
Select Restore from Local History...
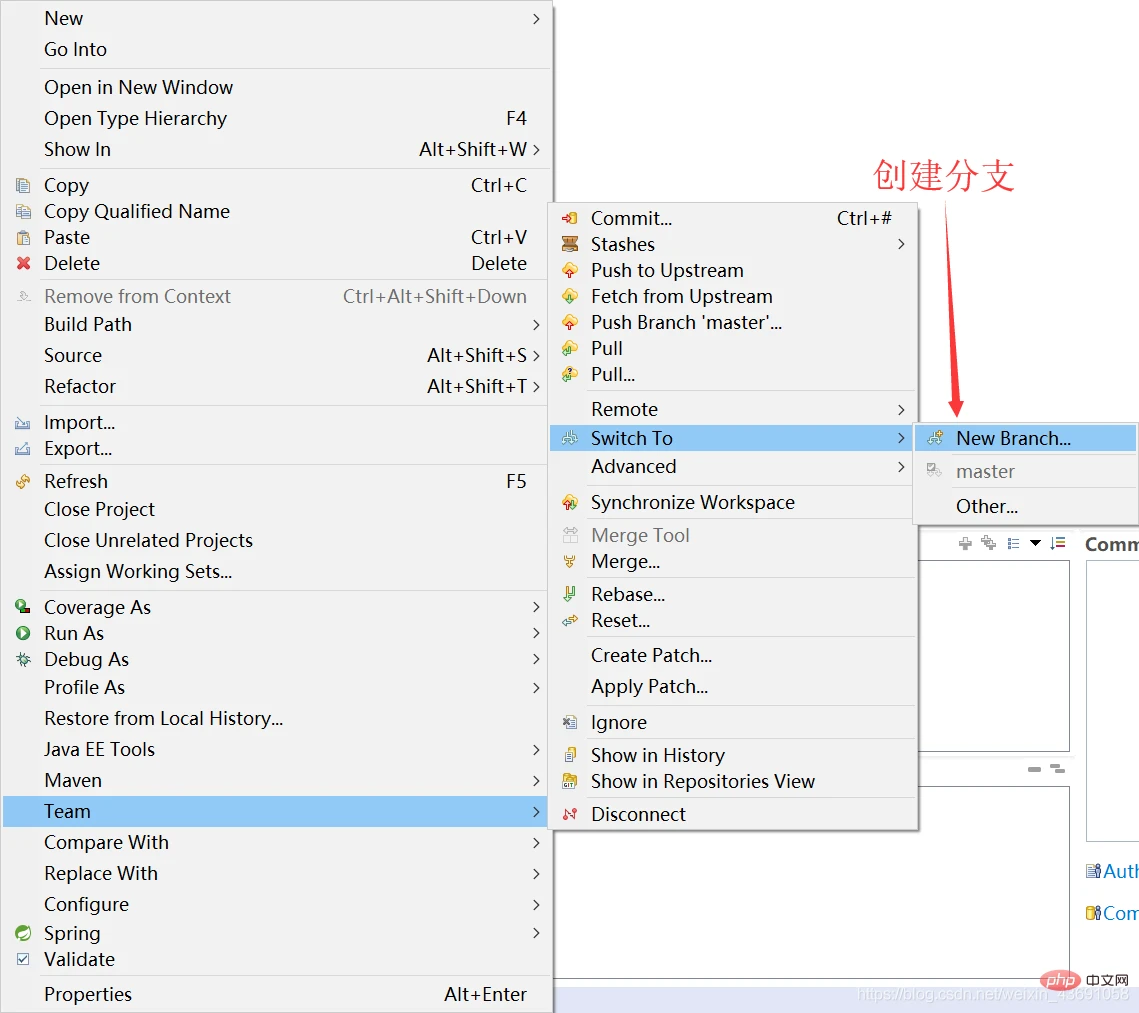coord(163,718)
